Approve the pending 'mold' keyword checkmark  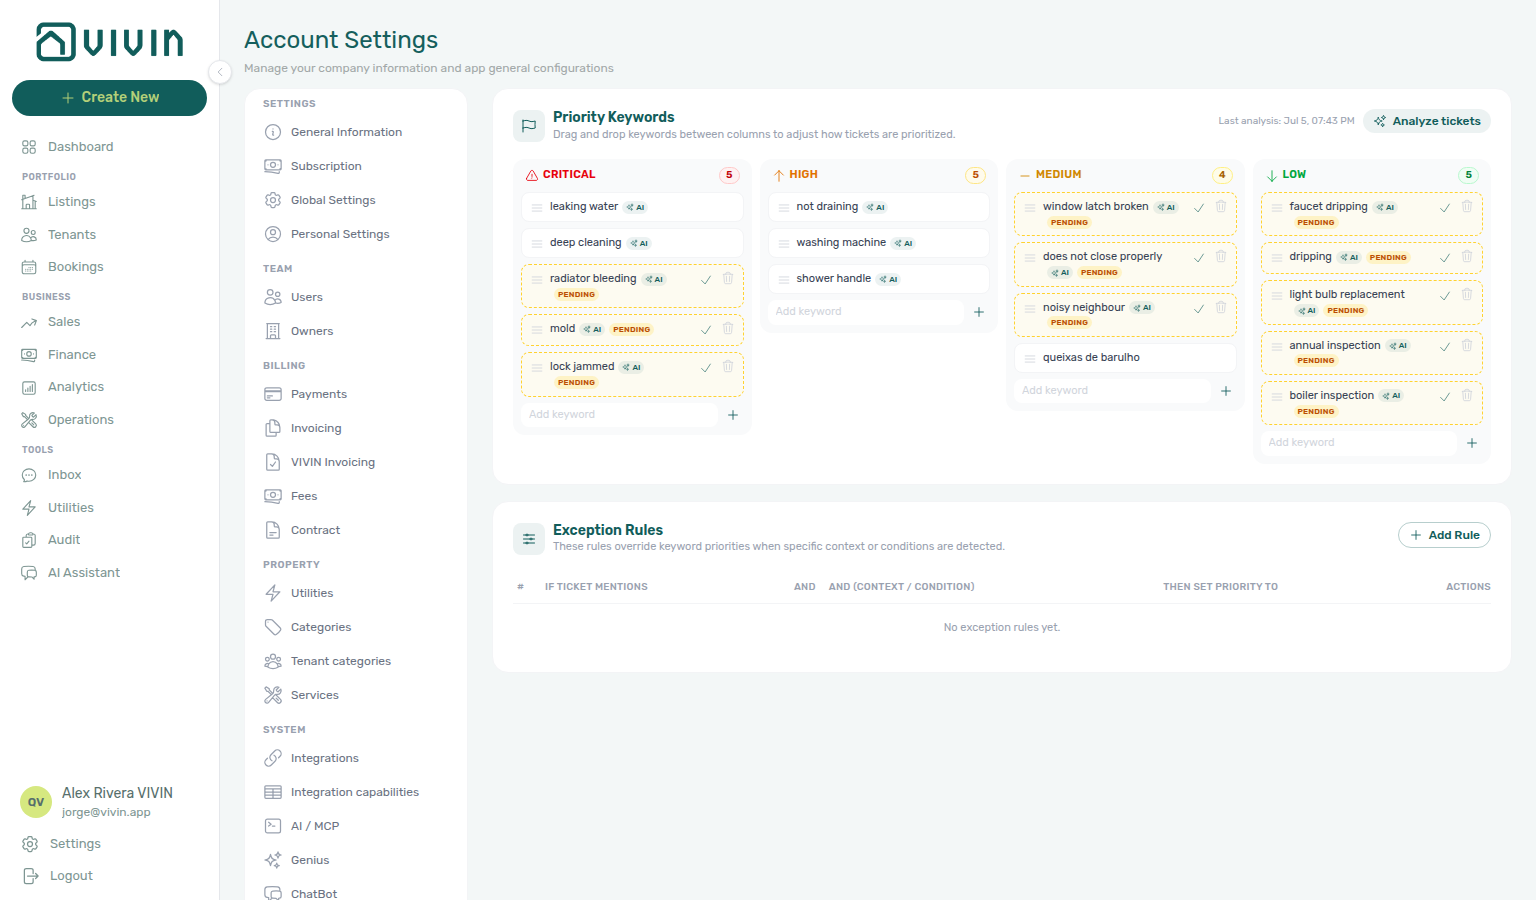(x=706, y=330)
